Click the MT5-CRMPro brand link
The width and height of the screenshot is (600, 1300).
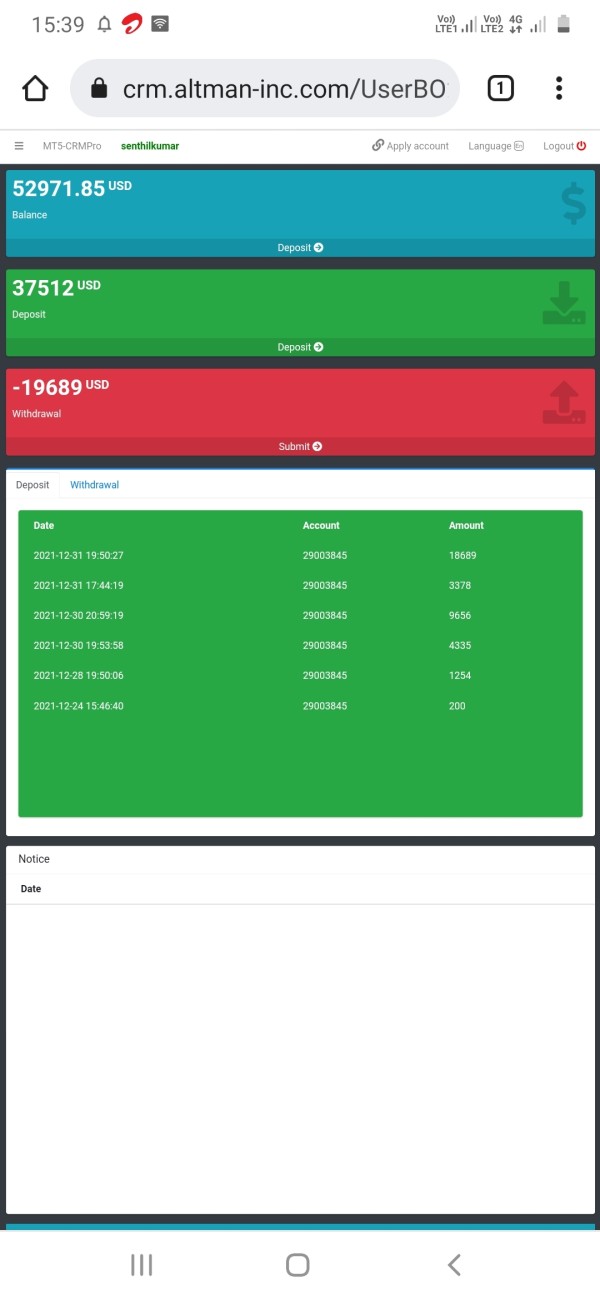[x=72, y=146]
